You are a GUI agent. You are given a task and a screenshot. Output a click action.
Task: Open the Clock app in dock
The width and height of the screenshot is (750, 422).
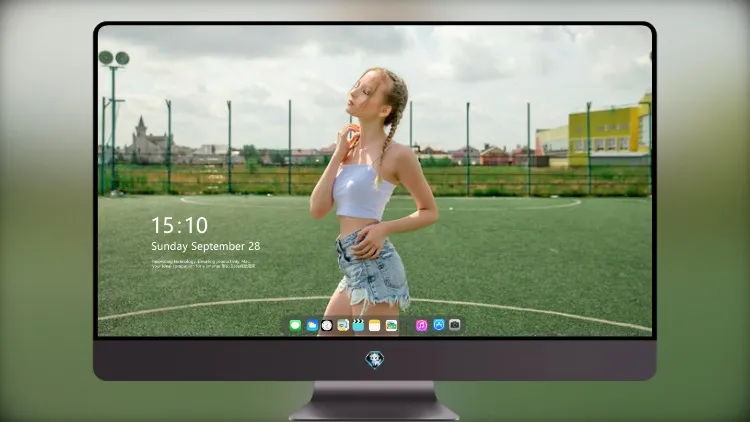pyautogui.click(x=327, y=326)
